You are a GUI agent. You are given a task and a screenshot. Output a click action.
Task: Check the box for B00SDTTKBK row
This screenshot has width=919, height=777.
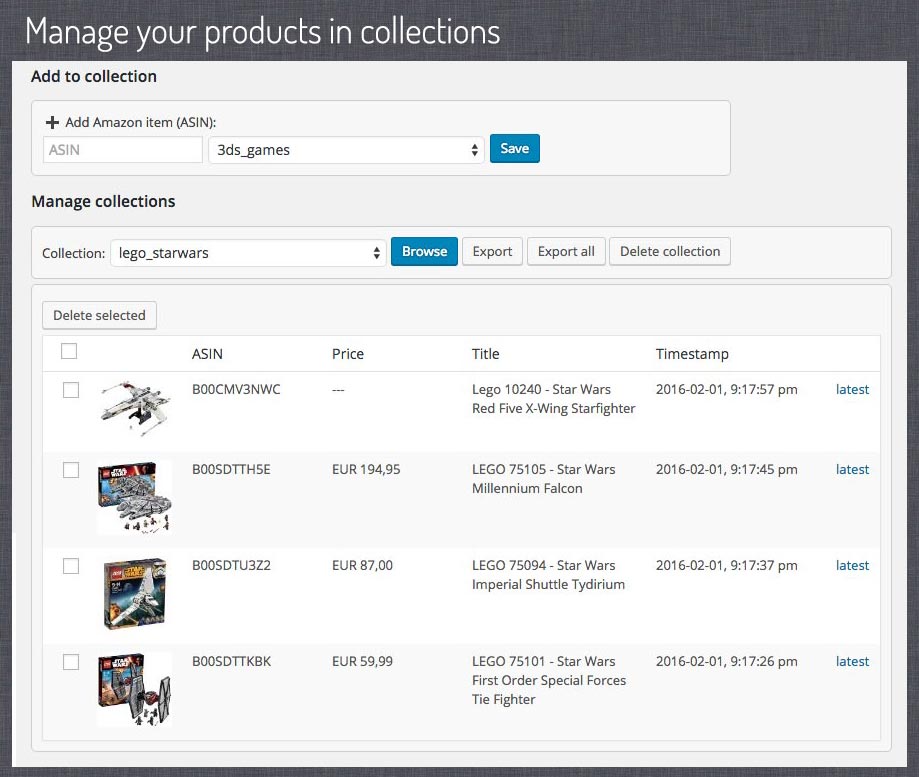point(71,662)
